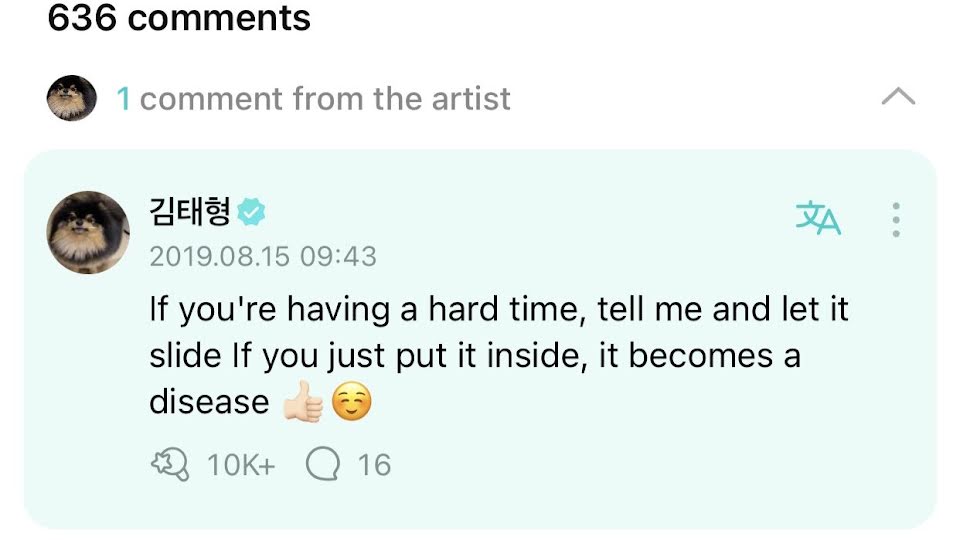This screenshot has width=960, height=540.
Task: Collapse the artist comment section chevron
Action: 898,97
